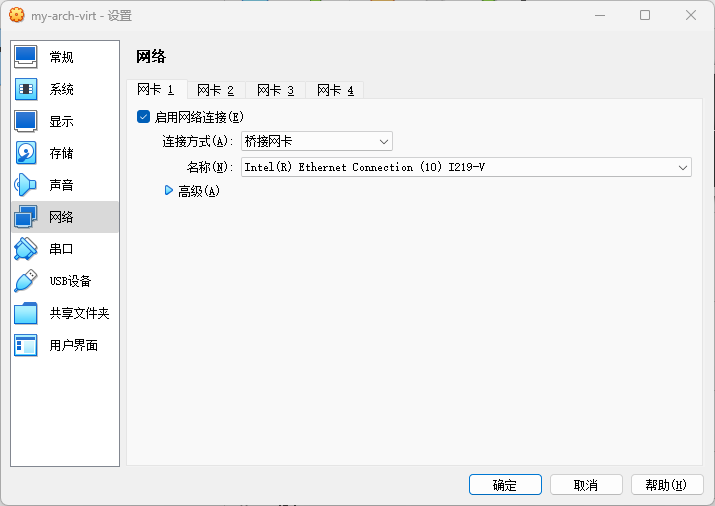
Task: Open the 连接方式 dropdown showing 桥接网卡
Action: tap(316, 142)
